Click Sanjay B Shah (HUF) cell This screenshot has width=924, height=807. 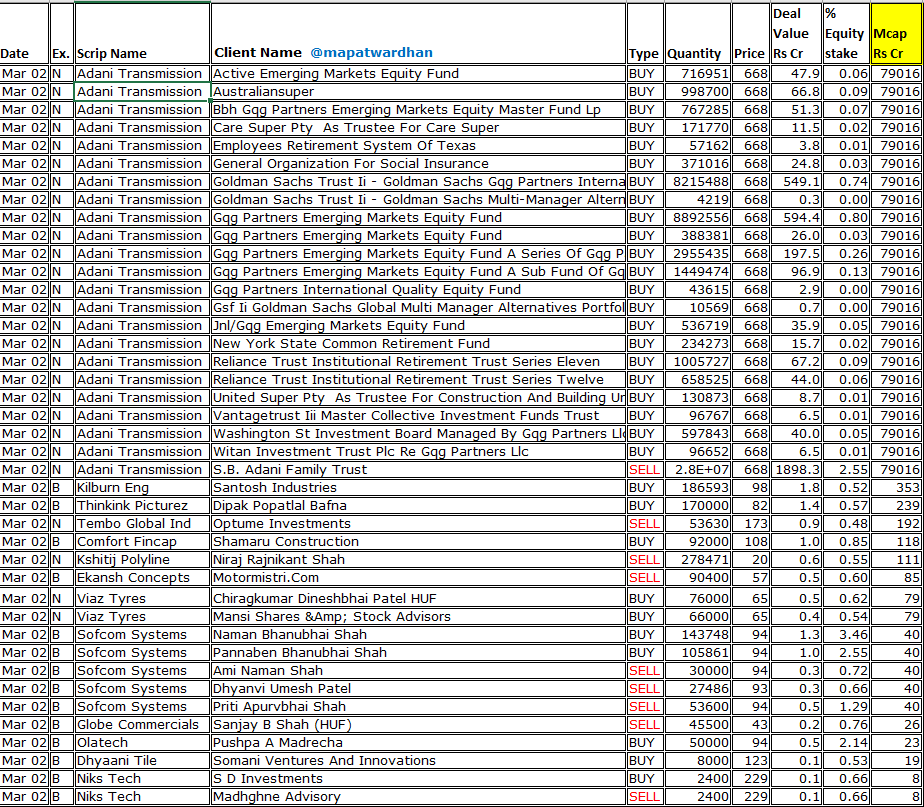(418, 724)
